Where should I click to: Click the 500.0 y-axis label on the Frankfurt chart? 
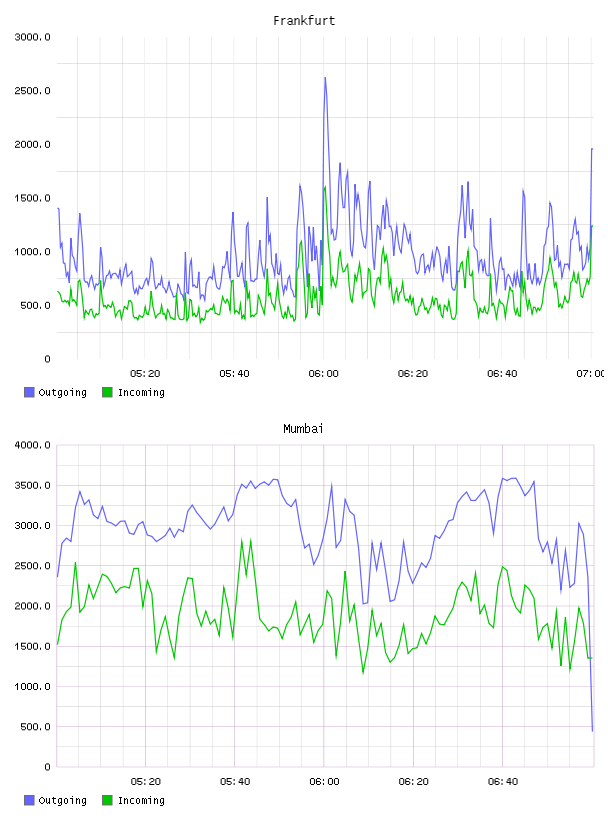point(35,305)
